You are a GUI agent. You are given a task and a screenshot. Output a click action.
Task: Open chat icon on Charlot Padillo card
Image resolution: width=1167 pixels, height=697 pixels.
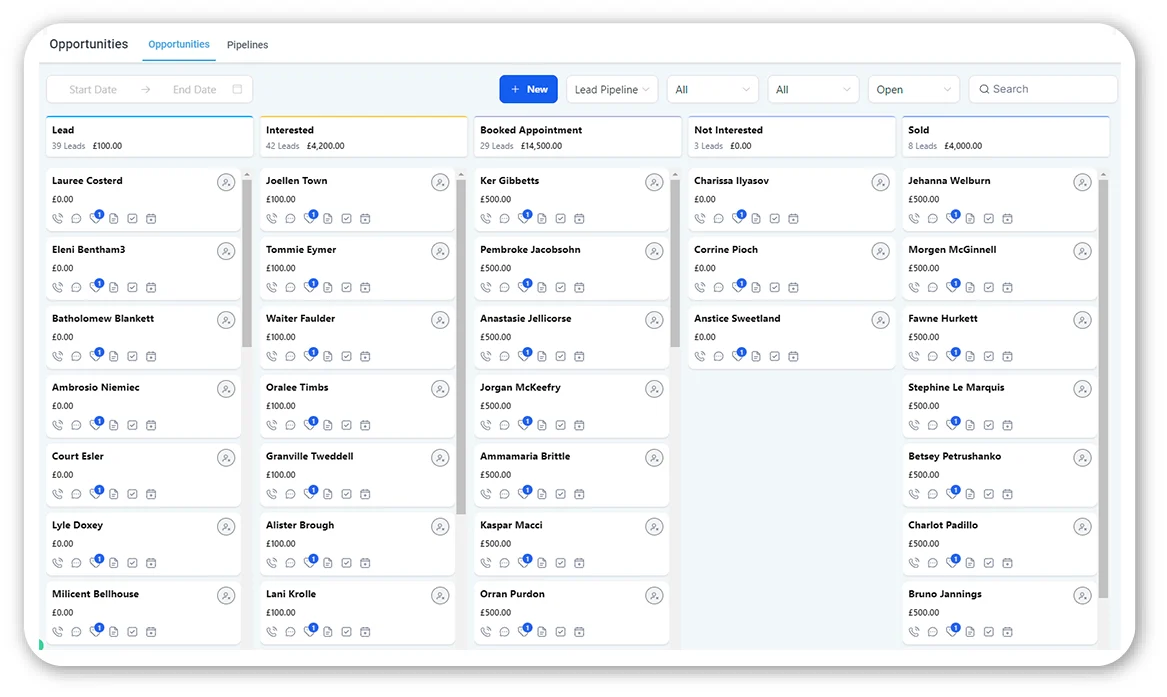click(x=933, y=563)
